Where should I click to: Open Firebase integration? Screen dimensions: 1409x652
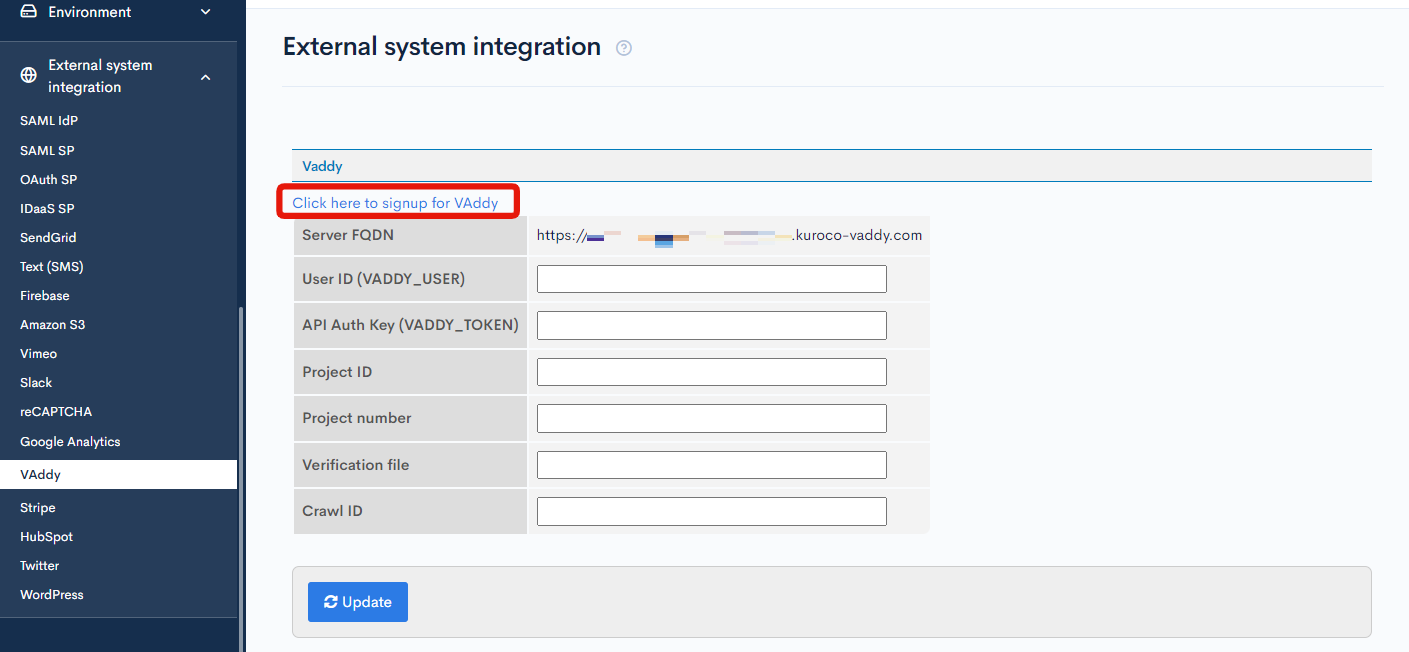(45, 295)
